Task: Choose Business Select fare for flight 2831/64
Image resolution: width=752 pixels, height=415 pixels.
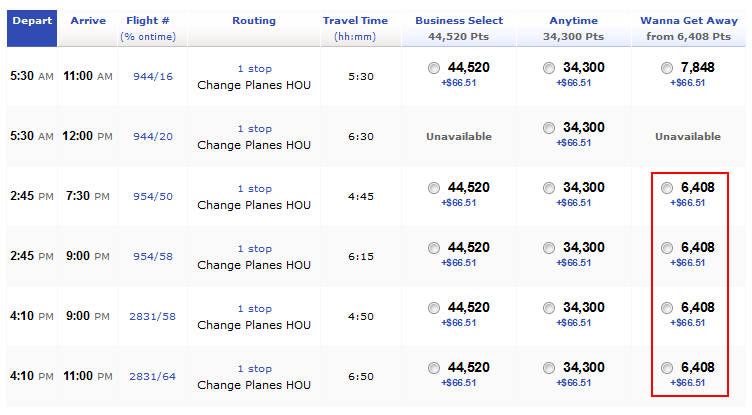Action: pyautogui.click(x=434, y=368)
